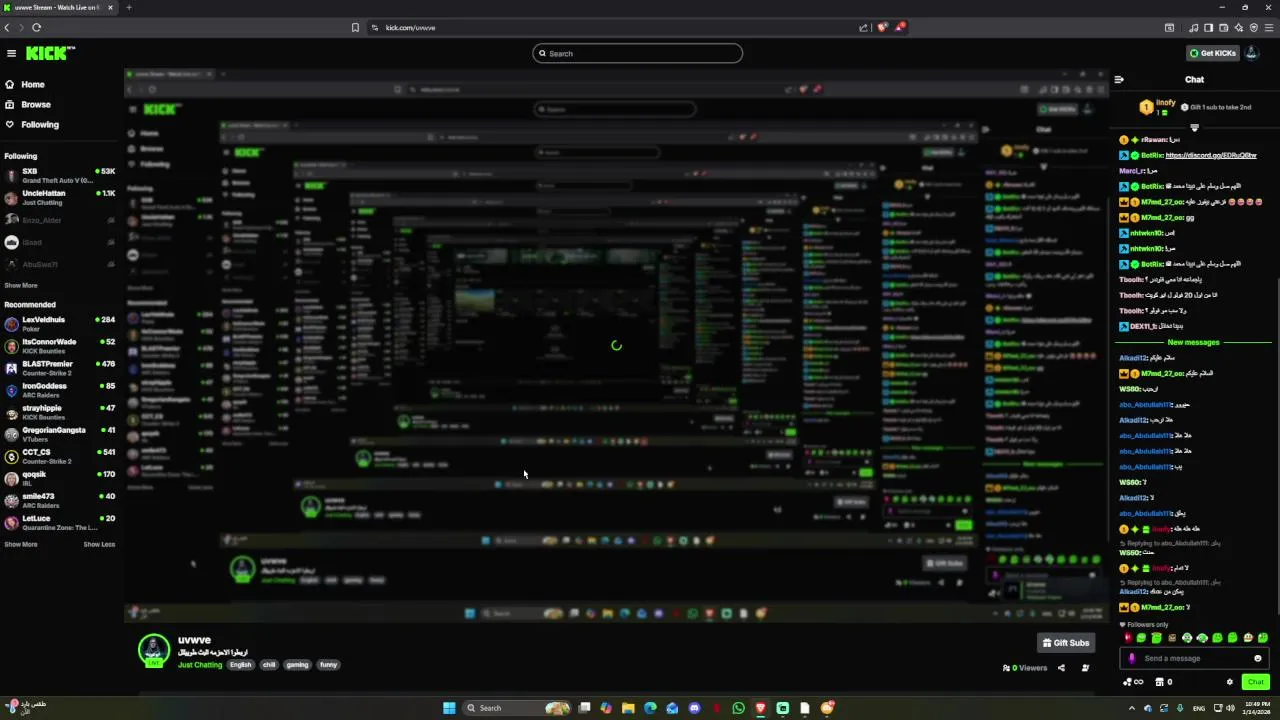The width and height of the screenshot is (1280, 720).
Task: Collapse the chat panel
Action: pos(1119,80)
